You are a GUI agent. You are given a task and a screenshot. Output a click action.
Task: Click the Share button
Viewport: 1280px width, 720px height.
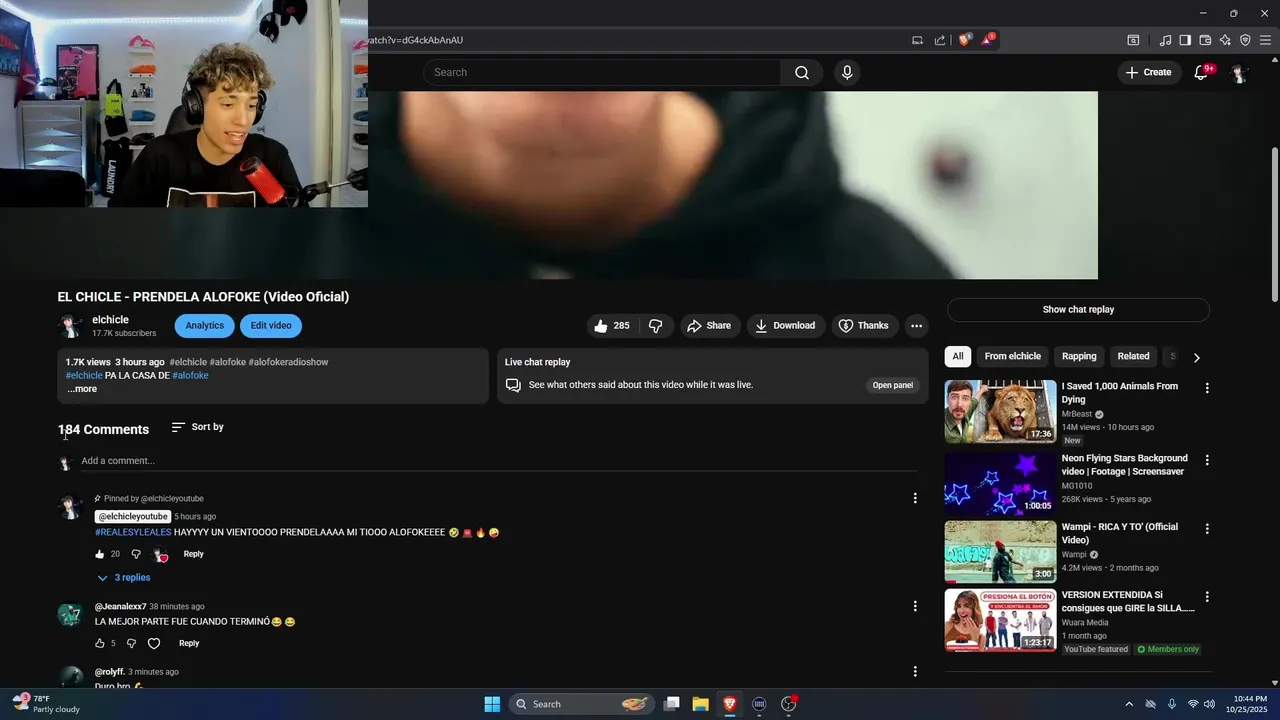coord(709,326)
